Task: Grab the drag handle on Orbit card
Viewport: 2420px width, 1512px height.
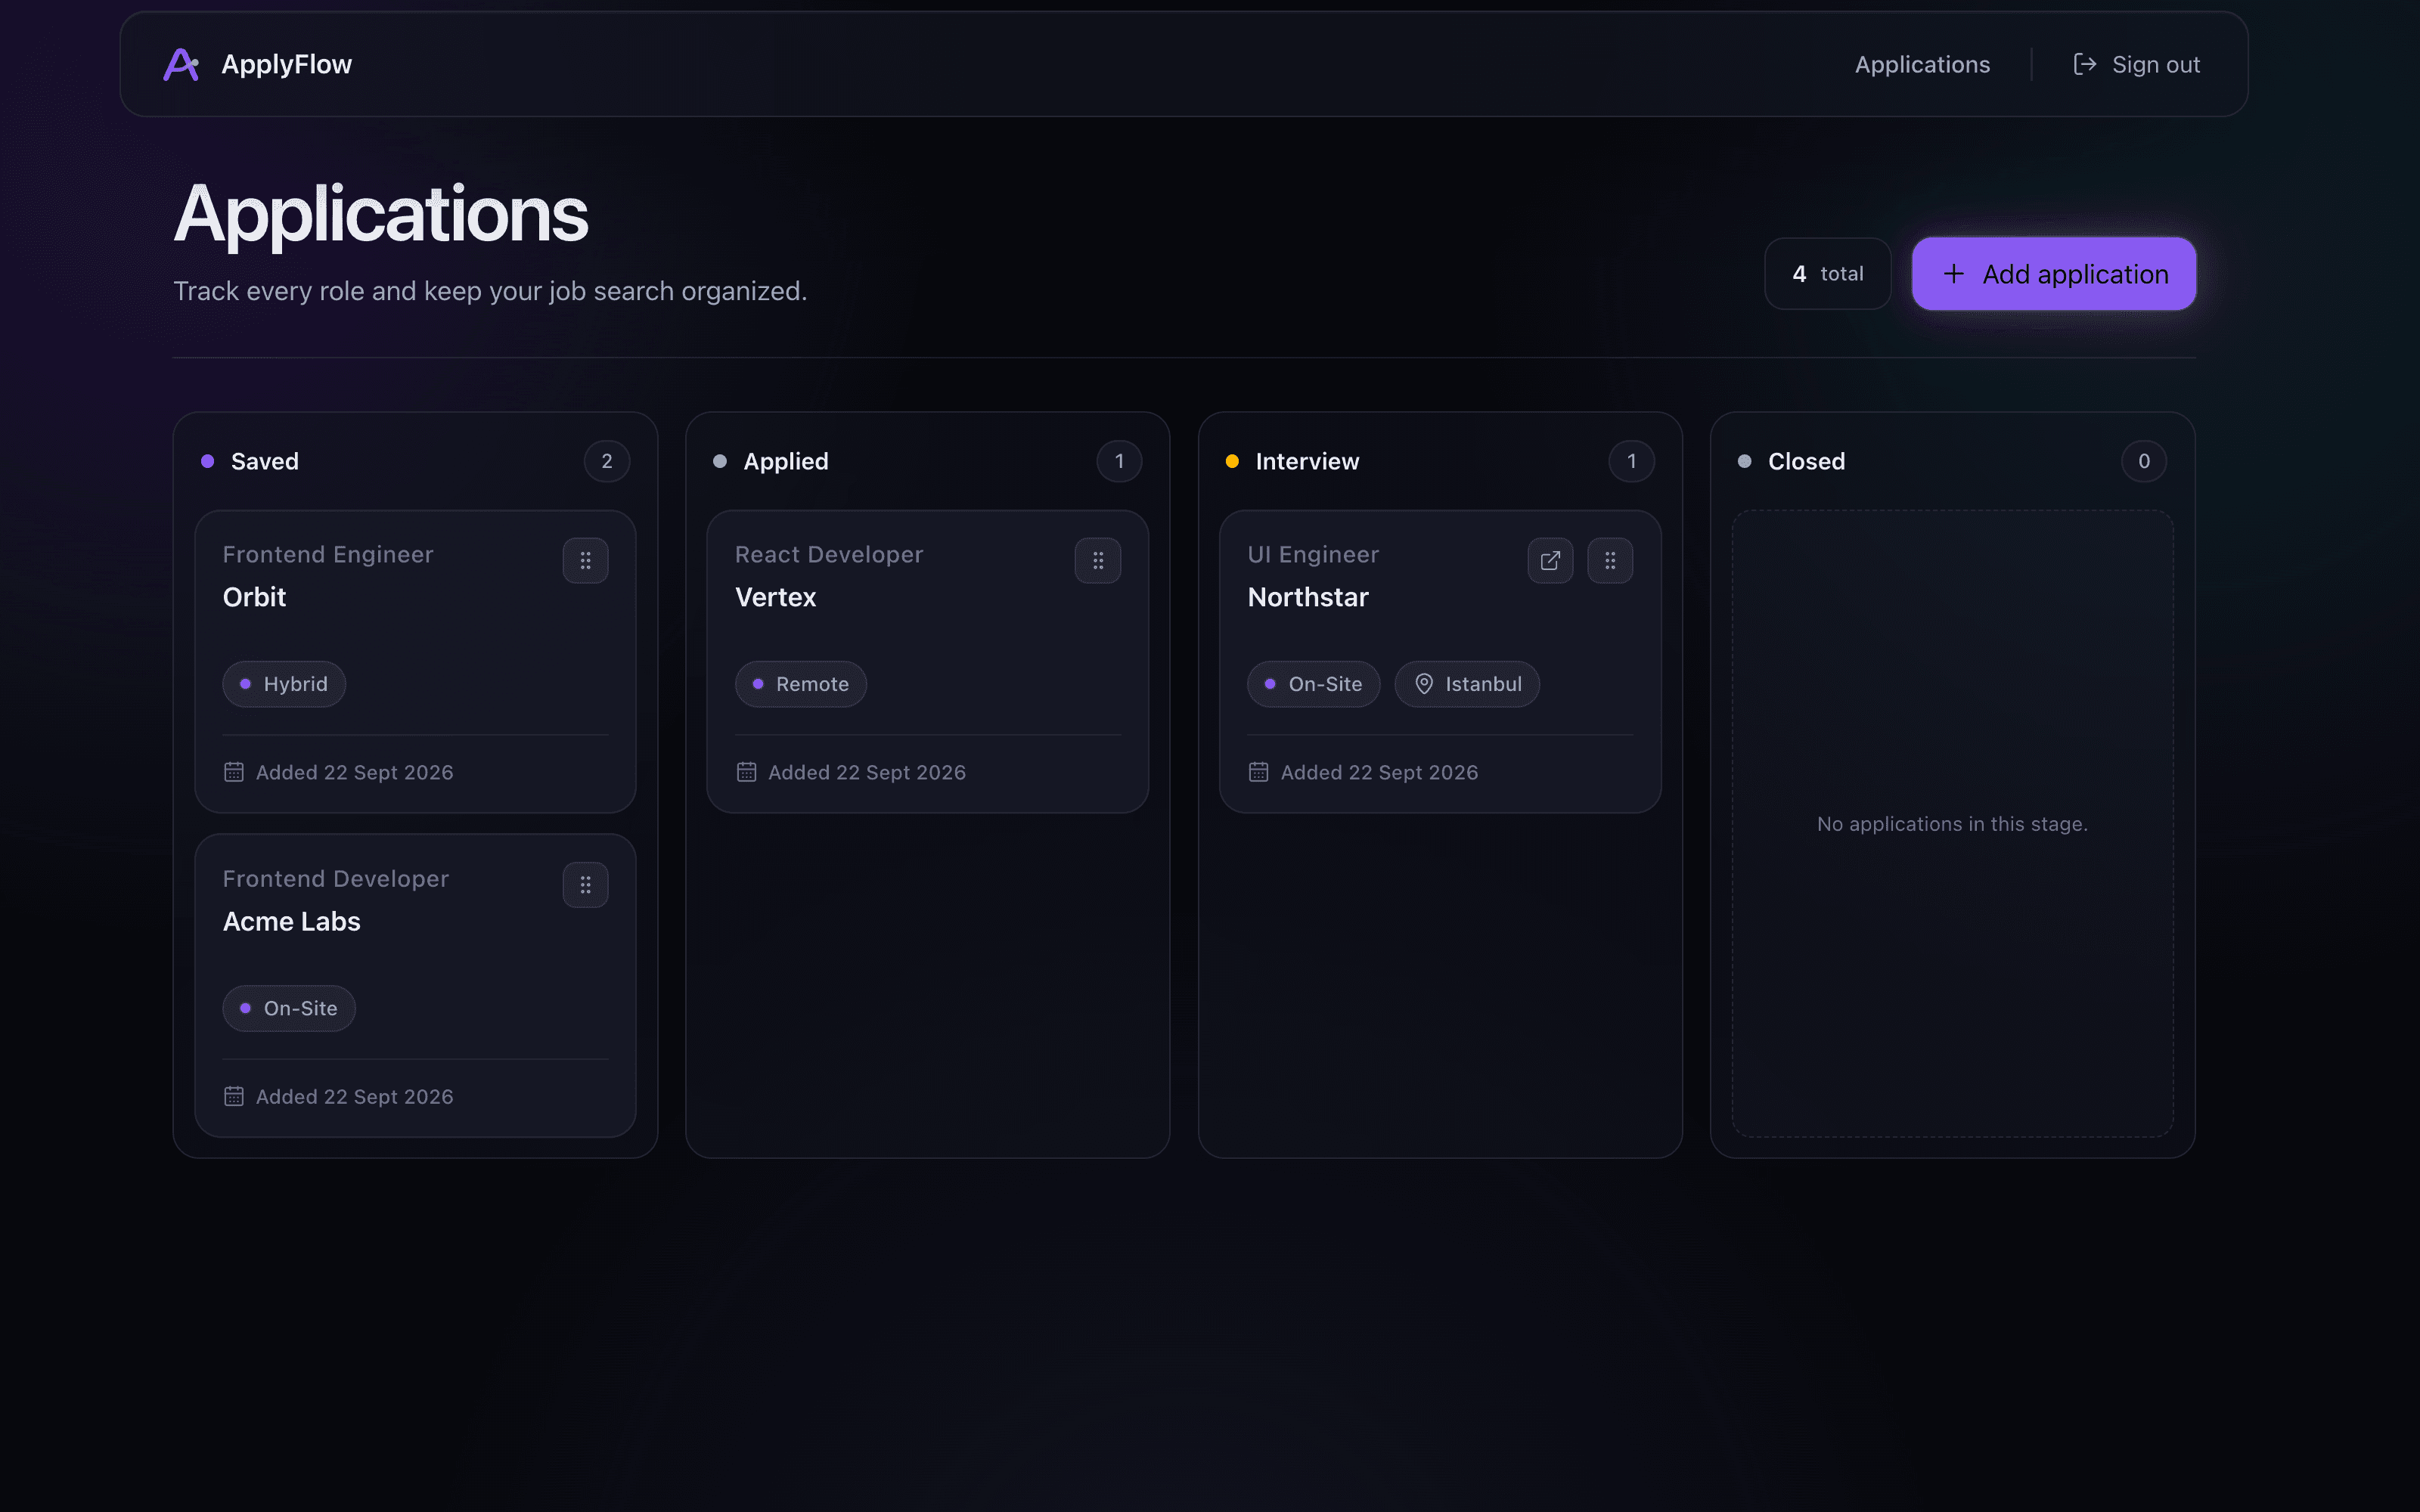Action: click(x=585, y=560)
